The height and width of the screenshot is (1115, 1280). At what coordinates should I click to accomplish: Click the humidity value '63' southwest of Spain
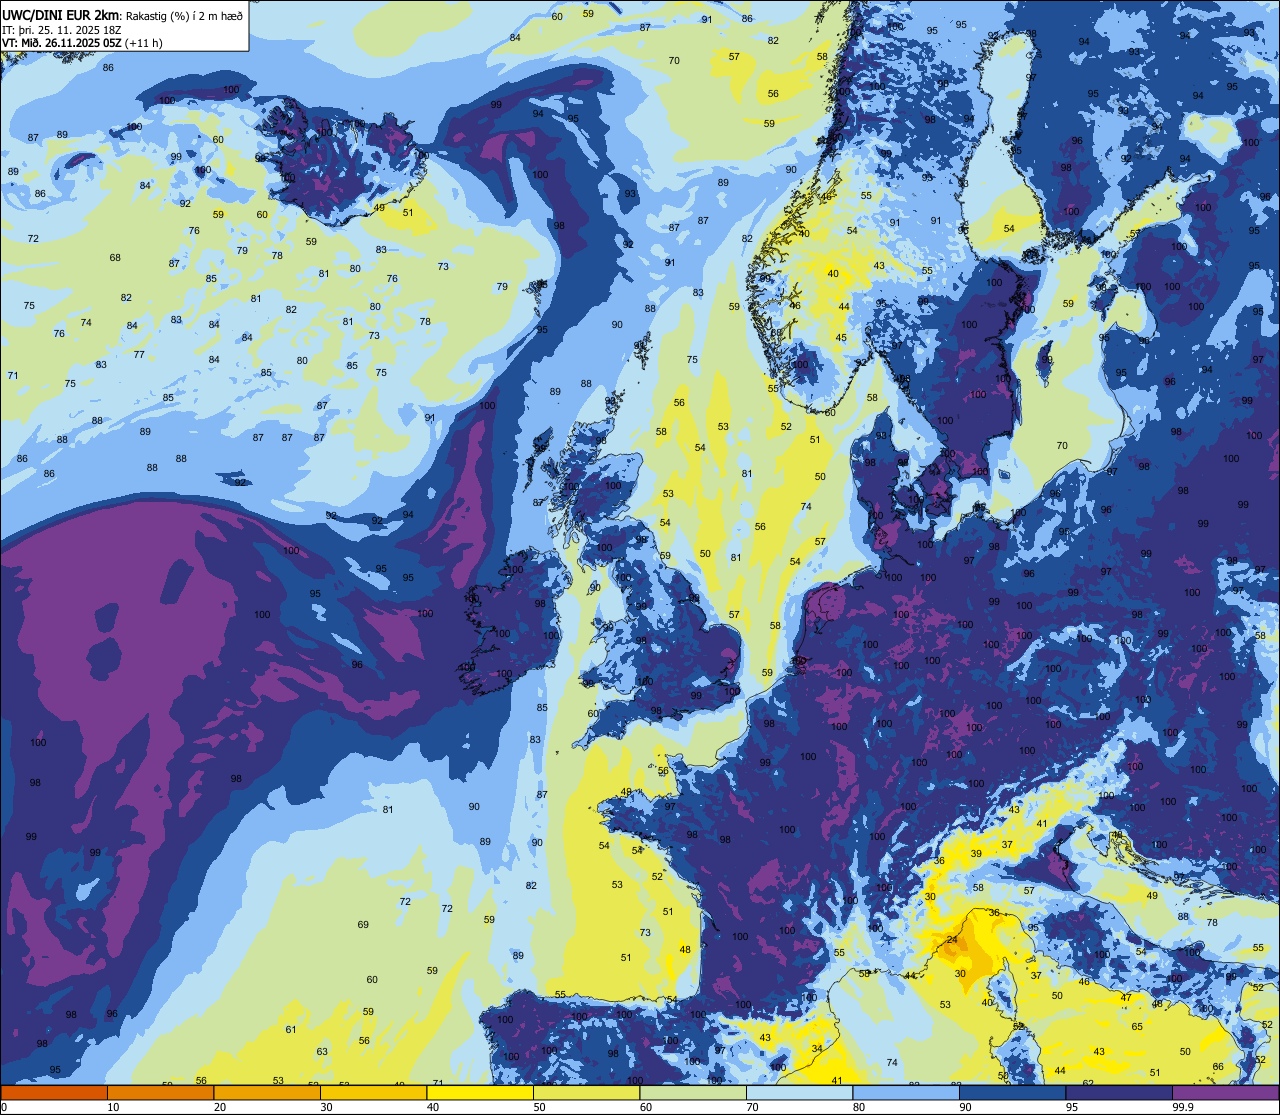[x=322, y=1052]
